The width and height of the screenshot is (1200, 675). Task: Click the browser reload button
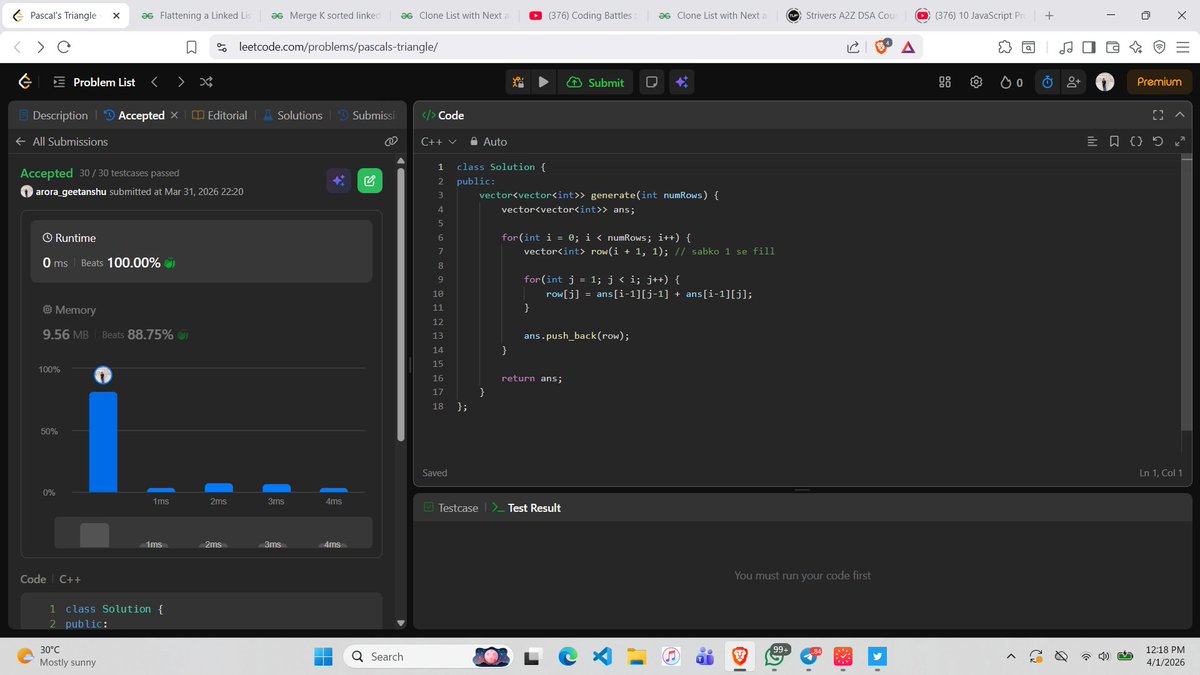click(64, 47)
